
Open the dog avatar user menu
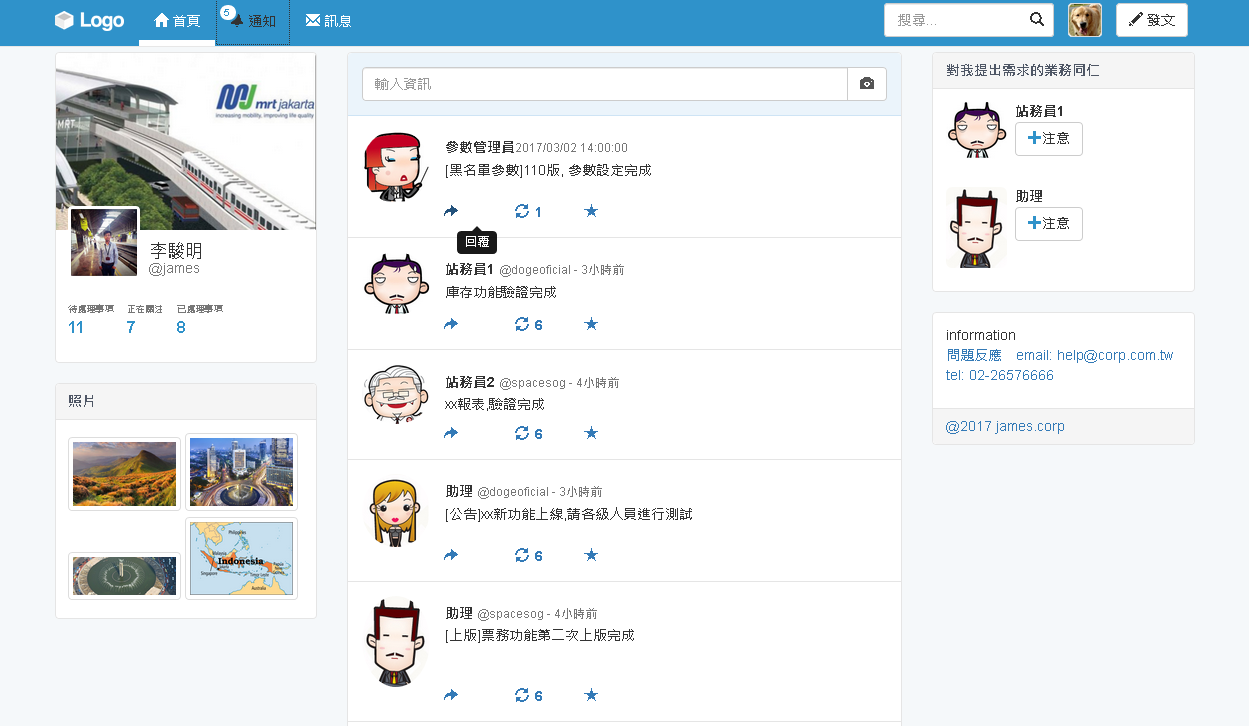[x=1084, y=20]
